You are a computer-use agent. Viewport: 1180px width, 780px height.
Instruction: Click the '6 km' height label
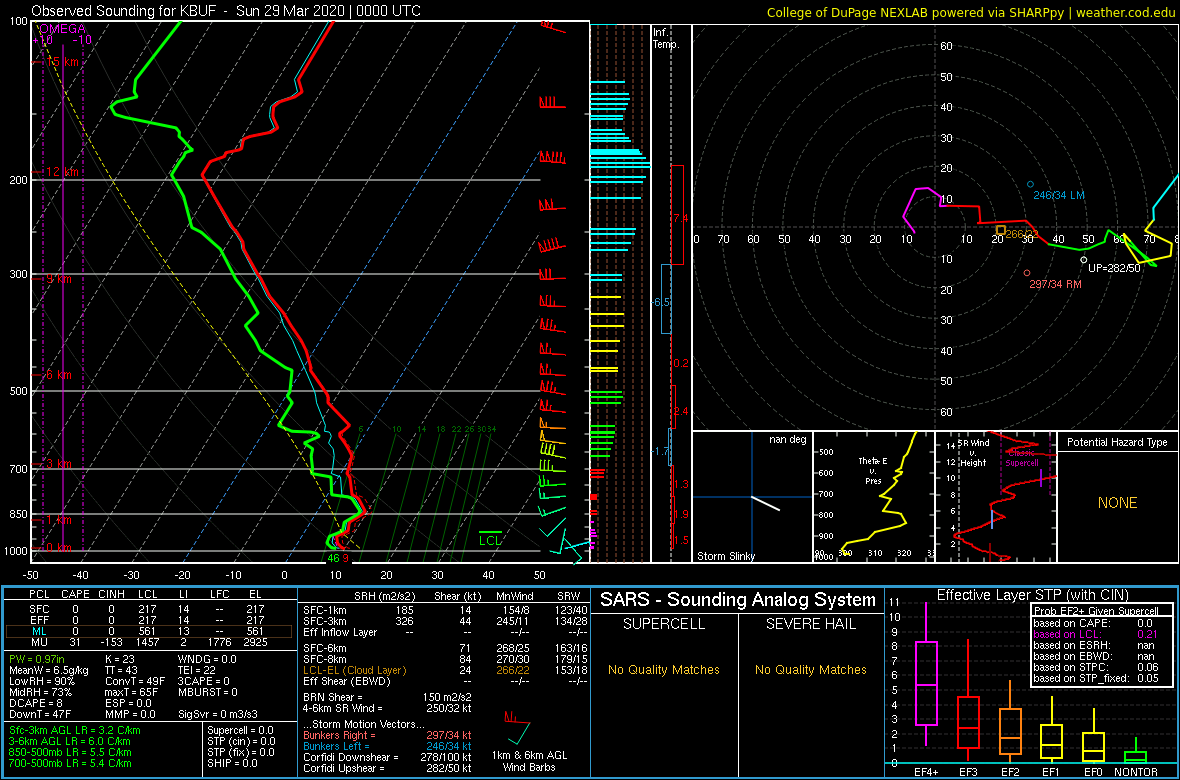click(57, 374)
